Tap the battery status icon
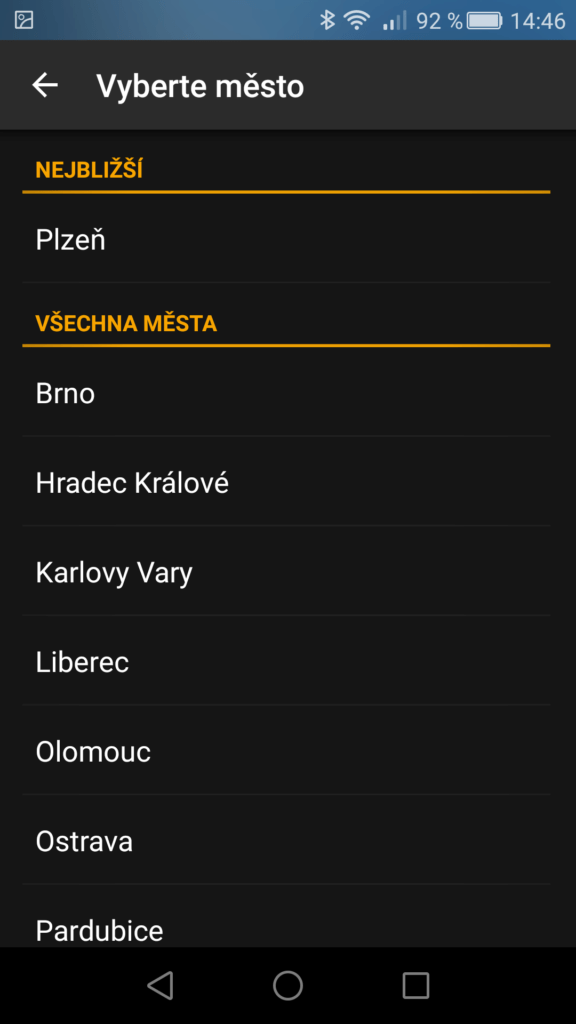Screen dimensions: 576x1024 tap(484, 20)
